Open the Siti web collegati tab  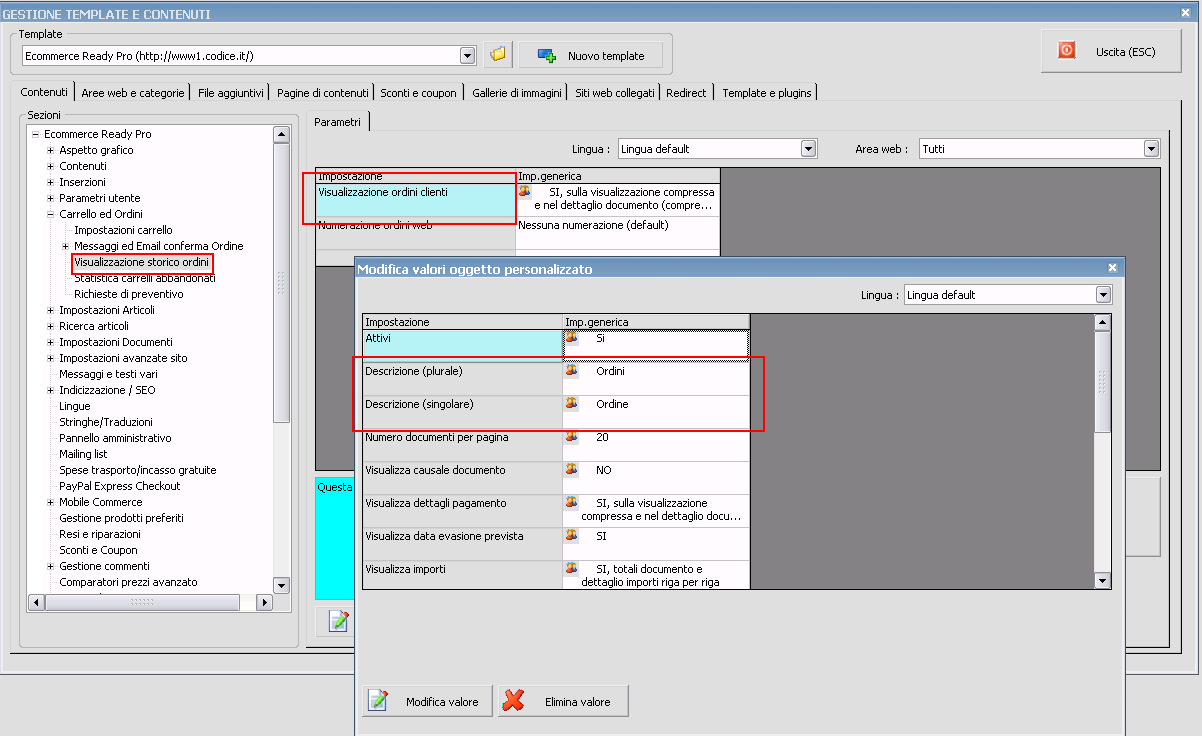(615, 93)
